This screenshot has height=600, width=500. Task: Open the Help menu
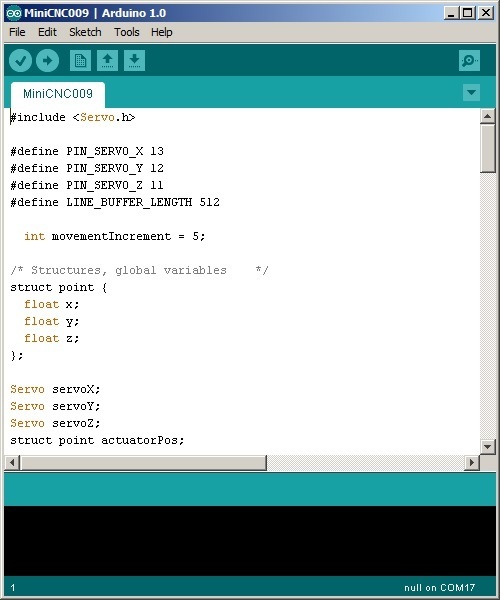pos(161,32)
